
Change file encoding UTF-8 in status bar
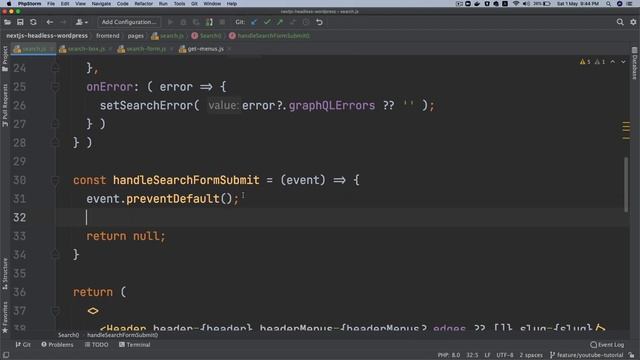coord(505,355)
